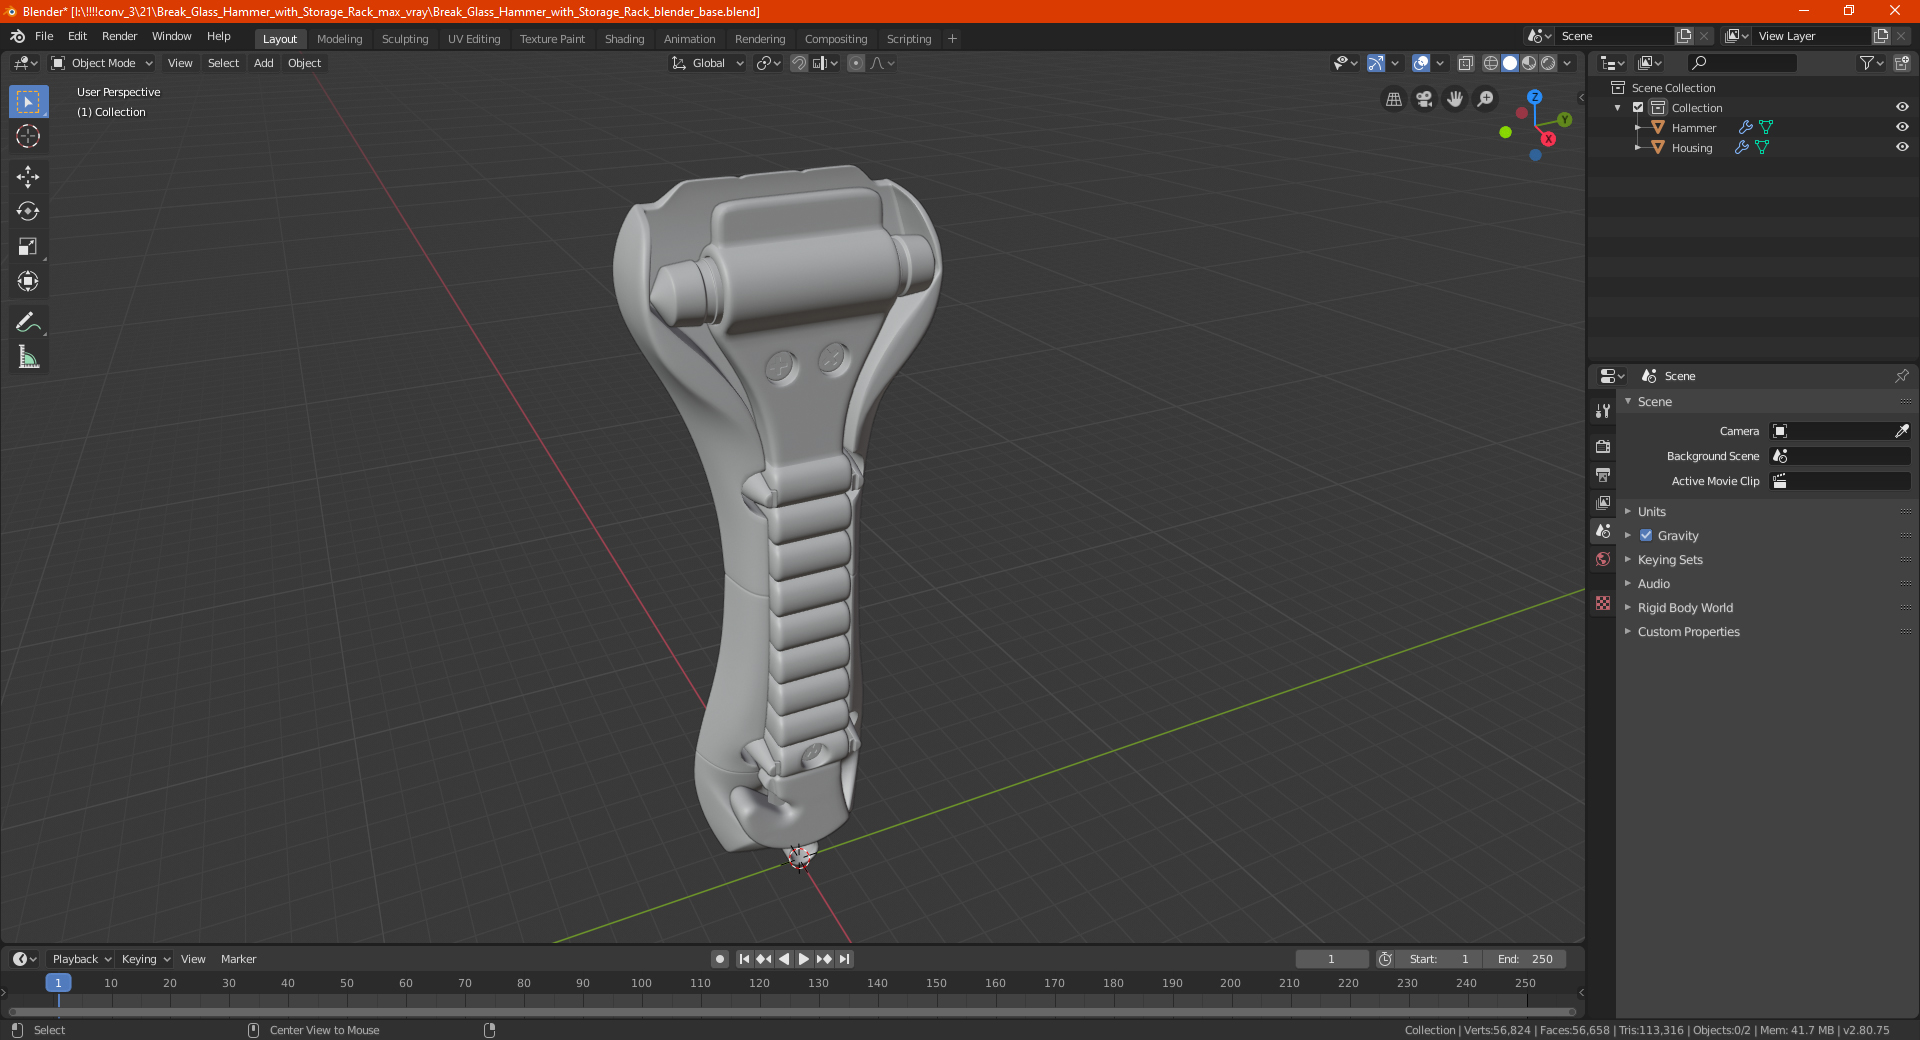Switch to the Shading workspace tab
Image resolution: width=1920 pixels, height=1040 pixels.
point(624,39)
